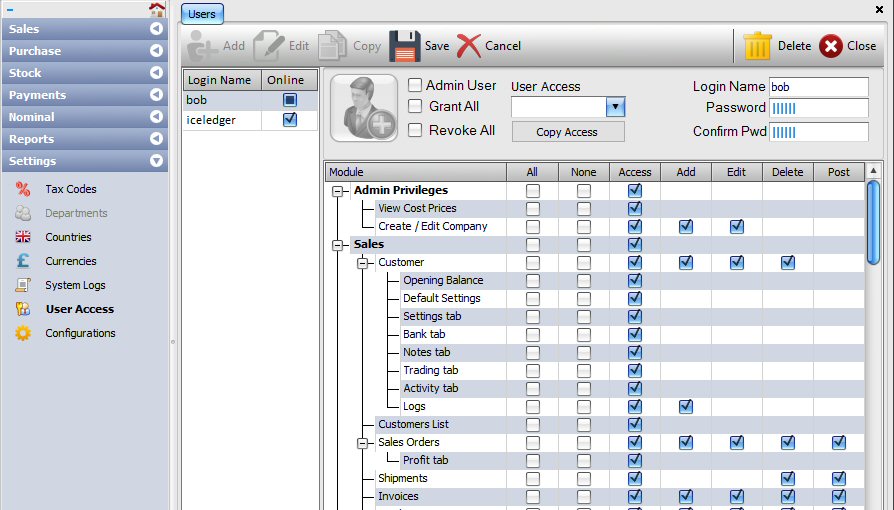The width and height of the screenshot is (894, 510).
Task: Enable the Admin User checkbox
Action: 415,86
